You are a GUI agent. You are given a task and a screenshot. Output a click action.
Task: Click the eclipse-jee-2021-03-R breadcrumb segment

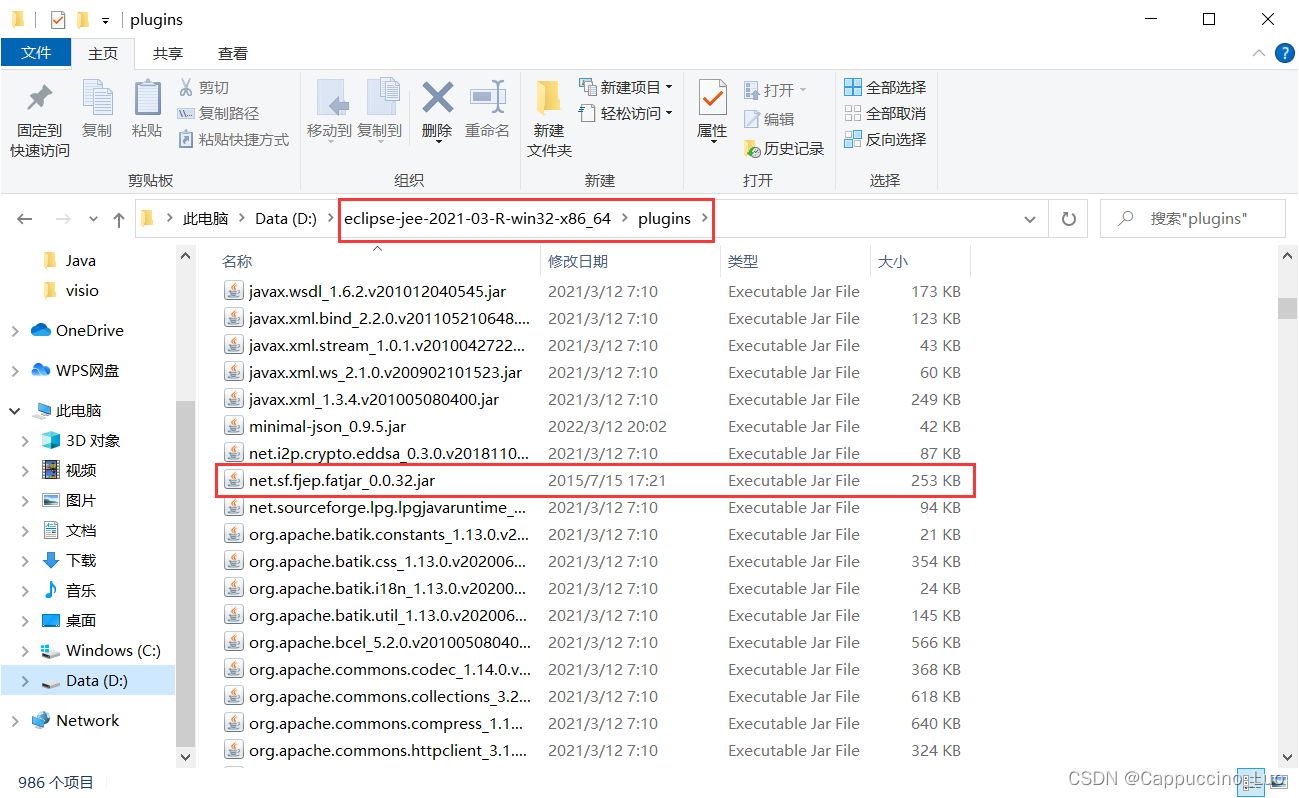tap(477, 218)
